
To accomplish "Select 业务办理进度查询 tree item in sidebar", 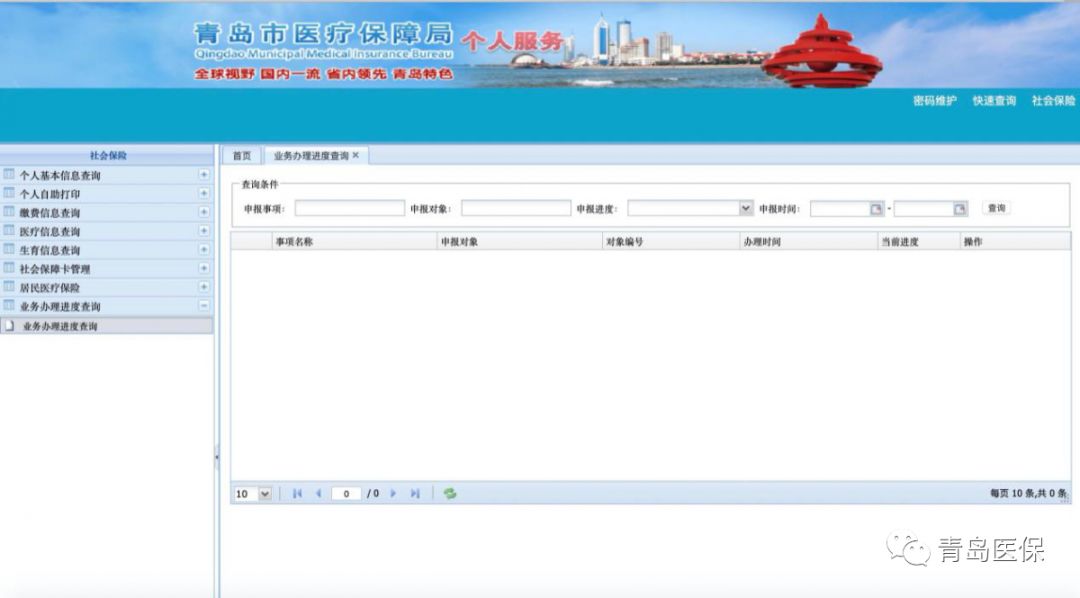I will pyautogui.click(x=60, y=326).
